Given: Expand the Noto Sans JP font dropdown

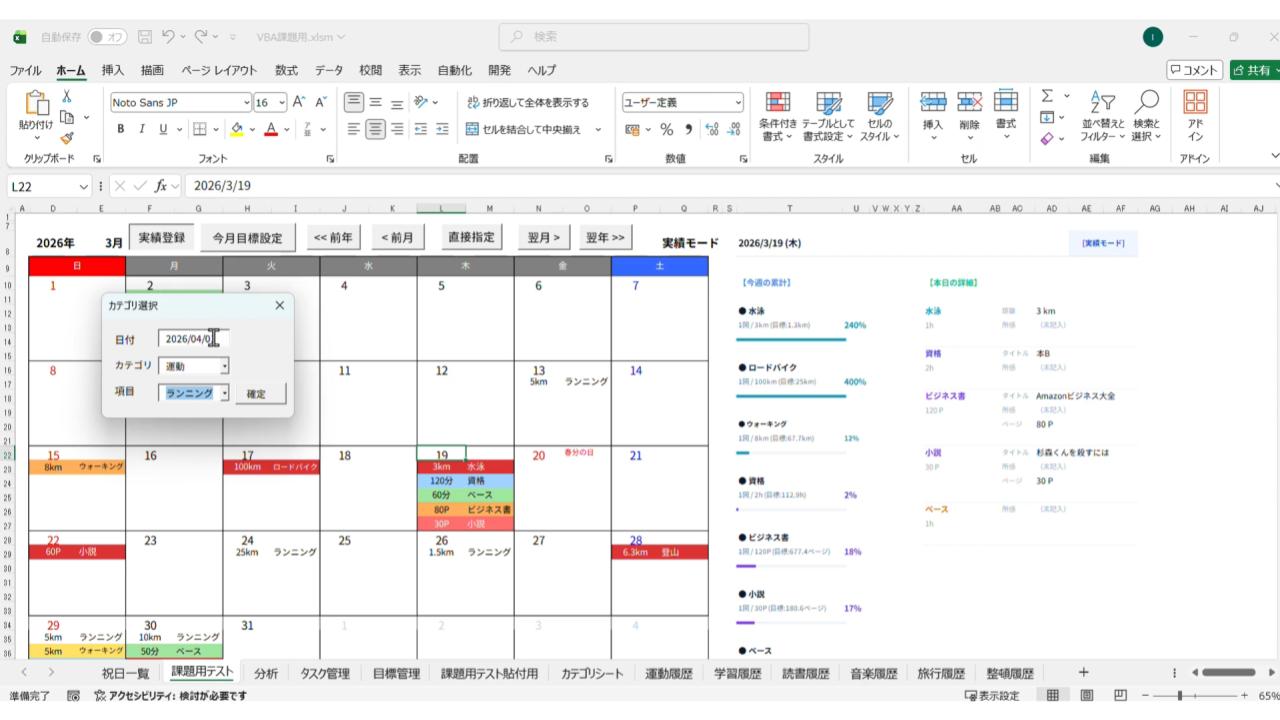Looking at the screenshot, I should [247, 102].
